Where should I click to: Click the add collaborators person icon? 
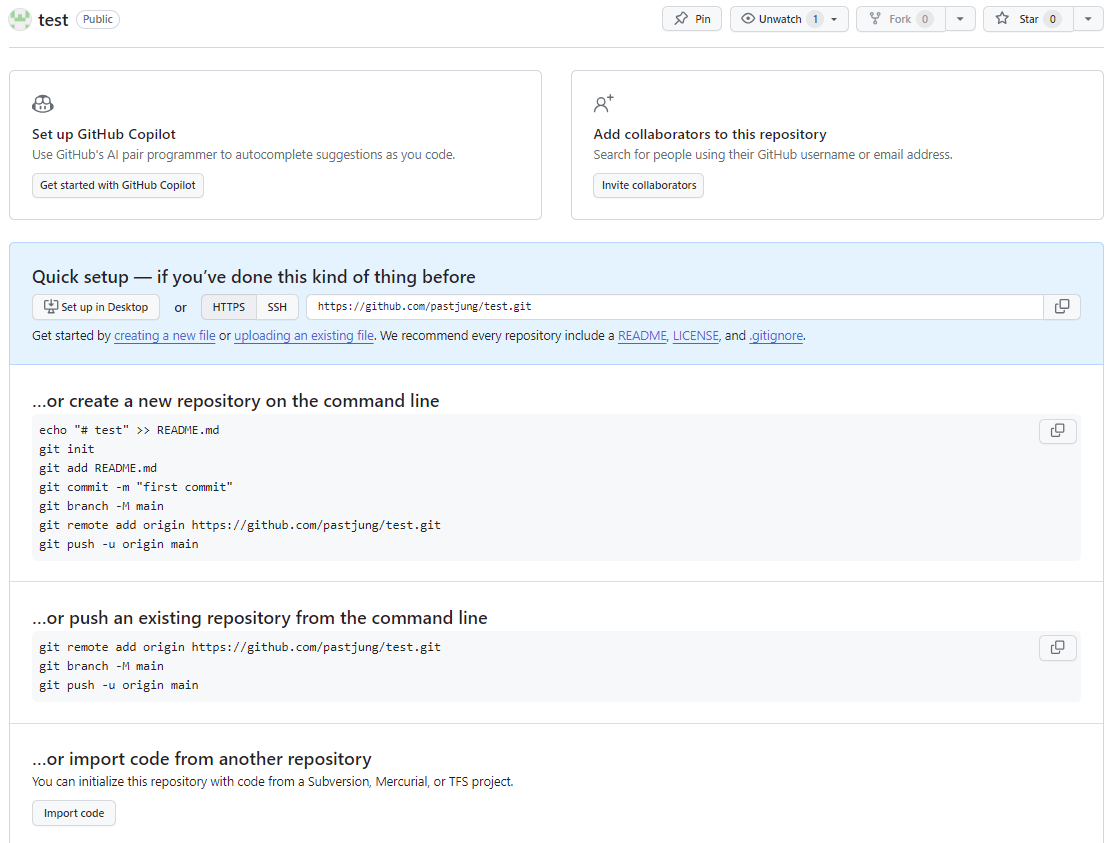[x=604, y=104]
